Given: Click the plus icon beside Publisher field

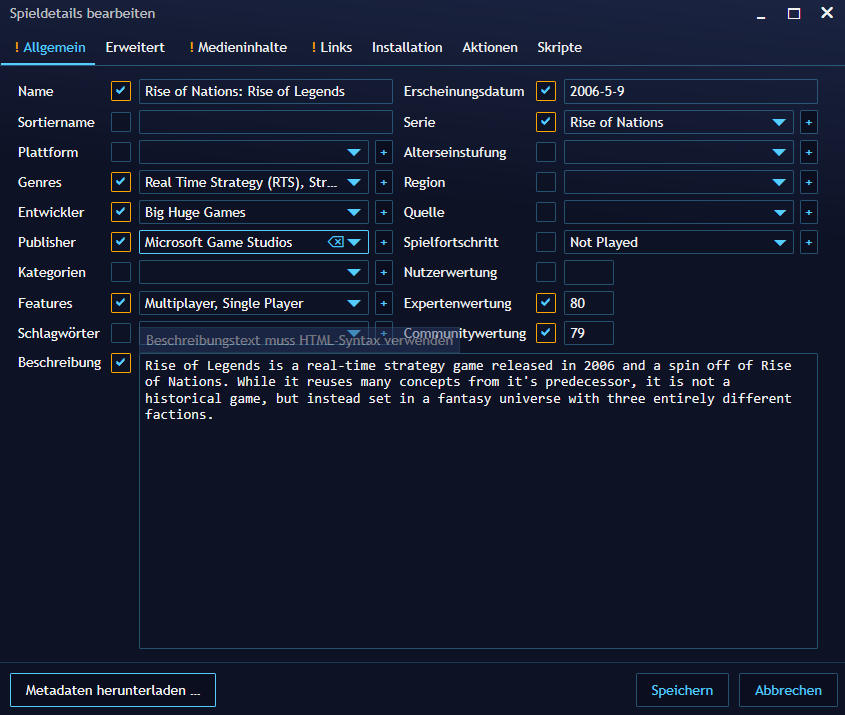Looking at the screenshot, I should 383,242.
